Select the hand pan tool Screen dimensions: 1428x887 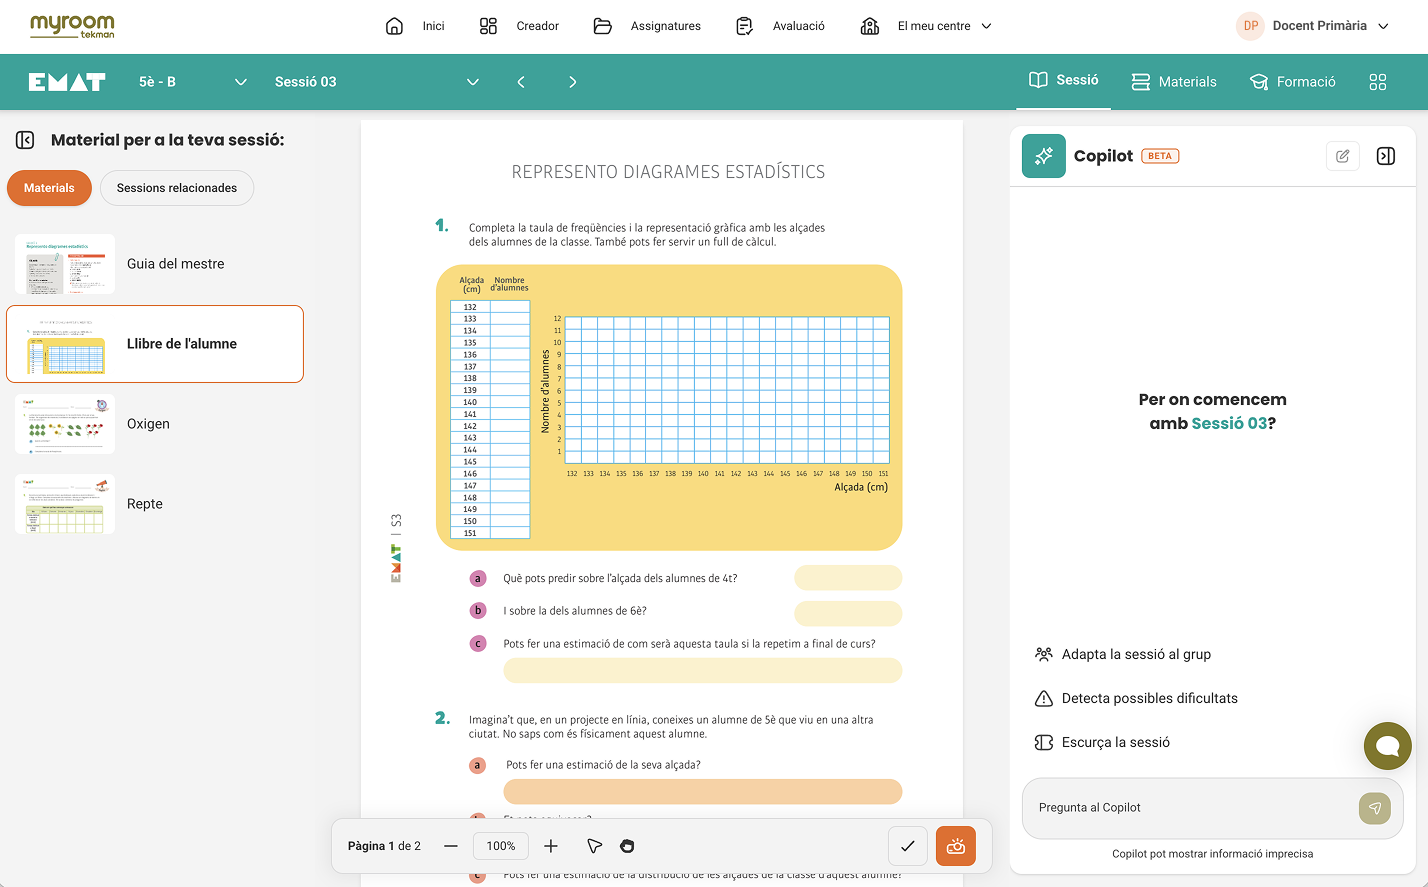pyautogui.click(x=627, y=846)
